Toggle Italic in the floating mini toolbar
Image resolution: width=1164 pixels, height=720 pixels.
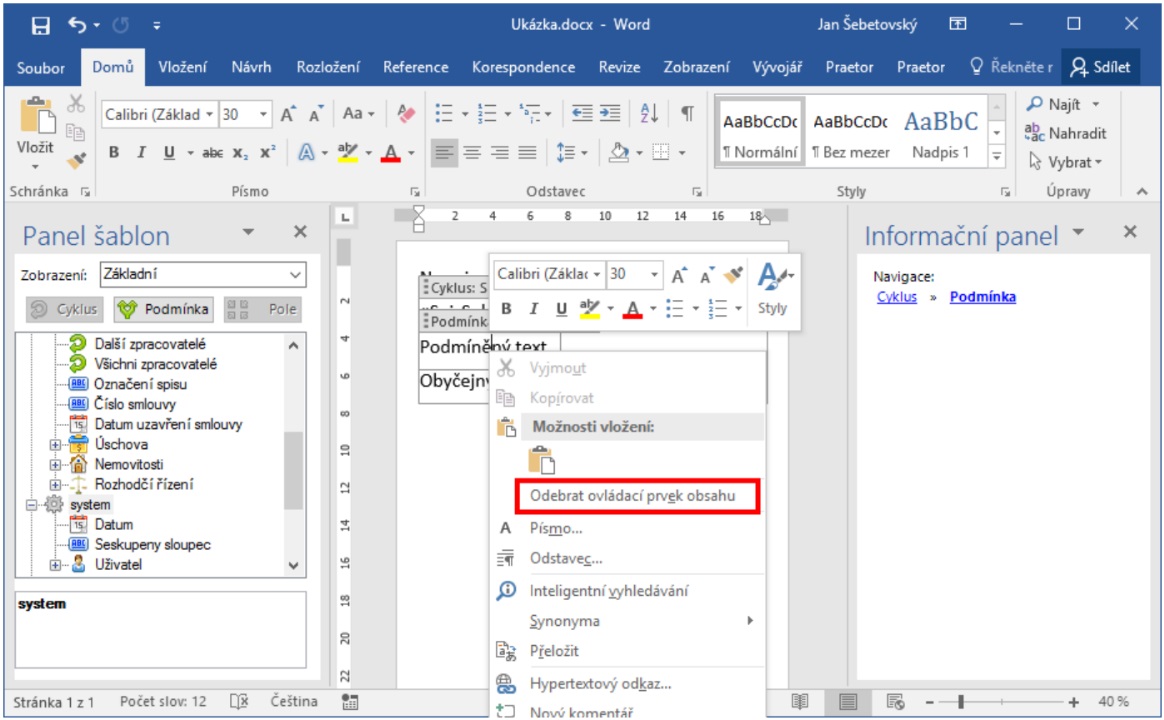point(533,309)
